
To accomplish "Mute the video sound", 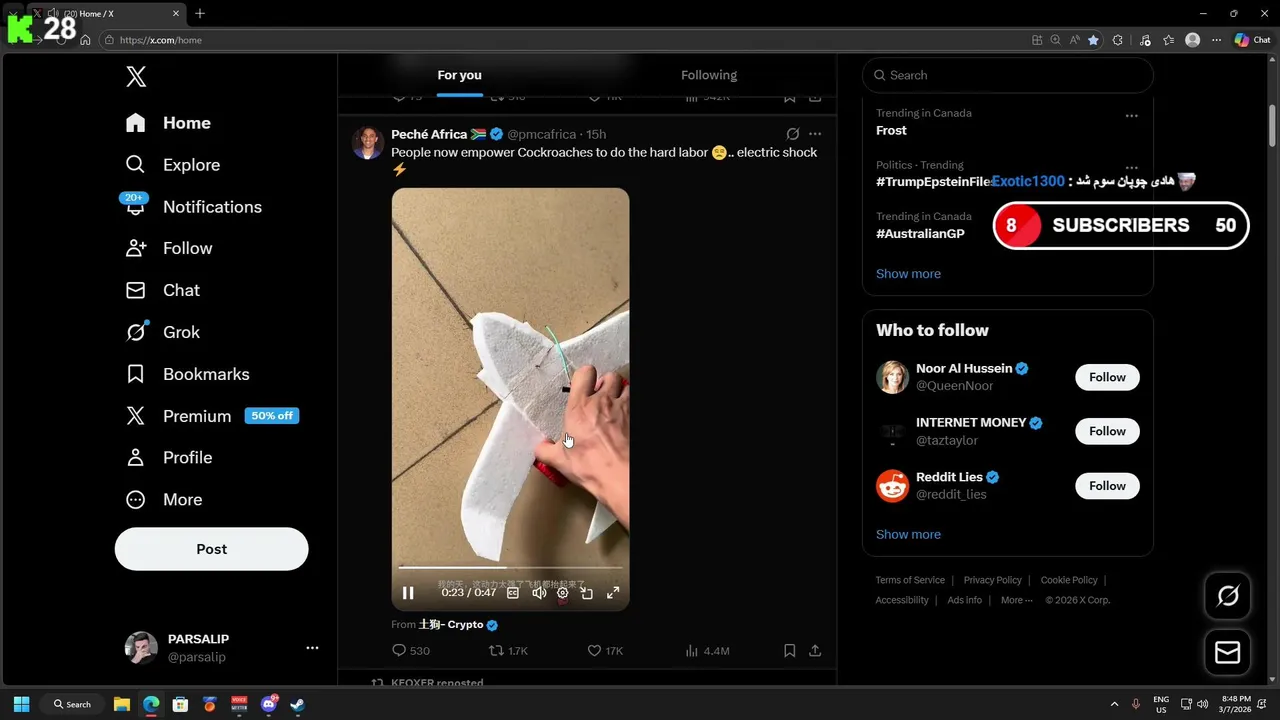I will (539, 593).
